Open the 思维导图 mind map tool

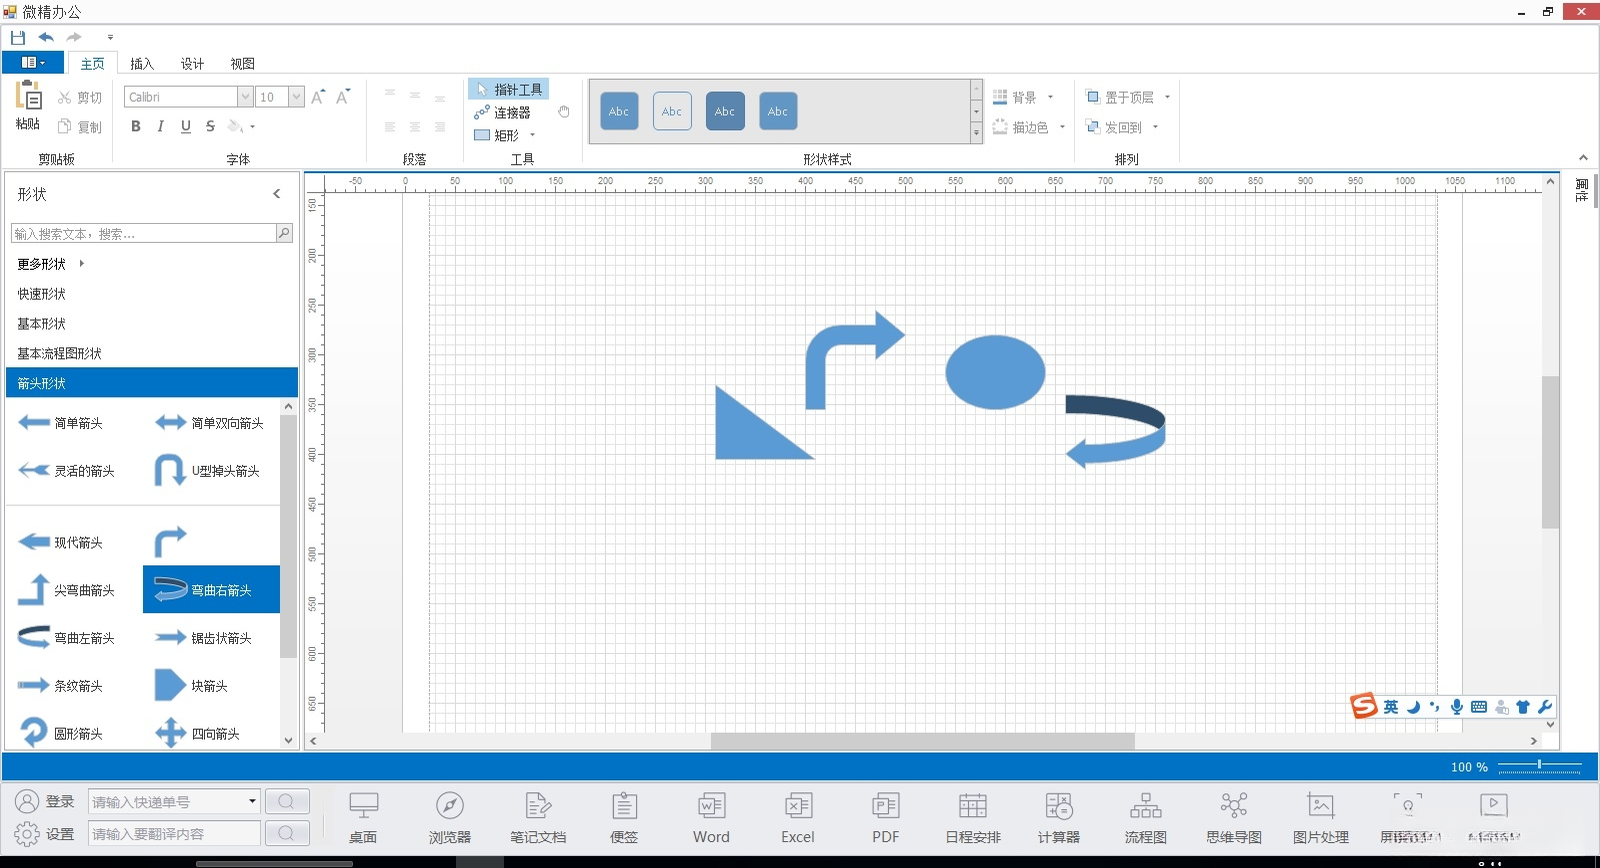[x=1234, y=818]
